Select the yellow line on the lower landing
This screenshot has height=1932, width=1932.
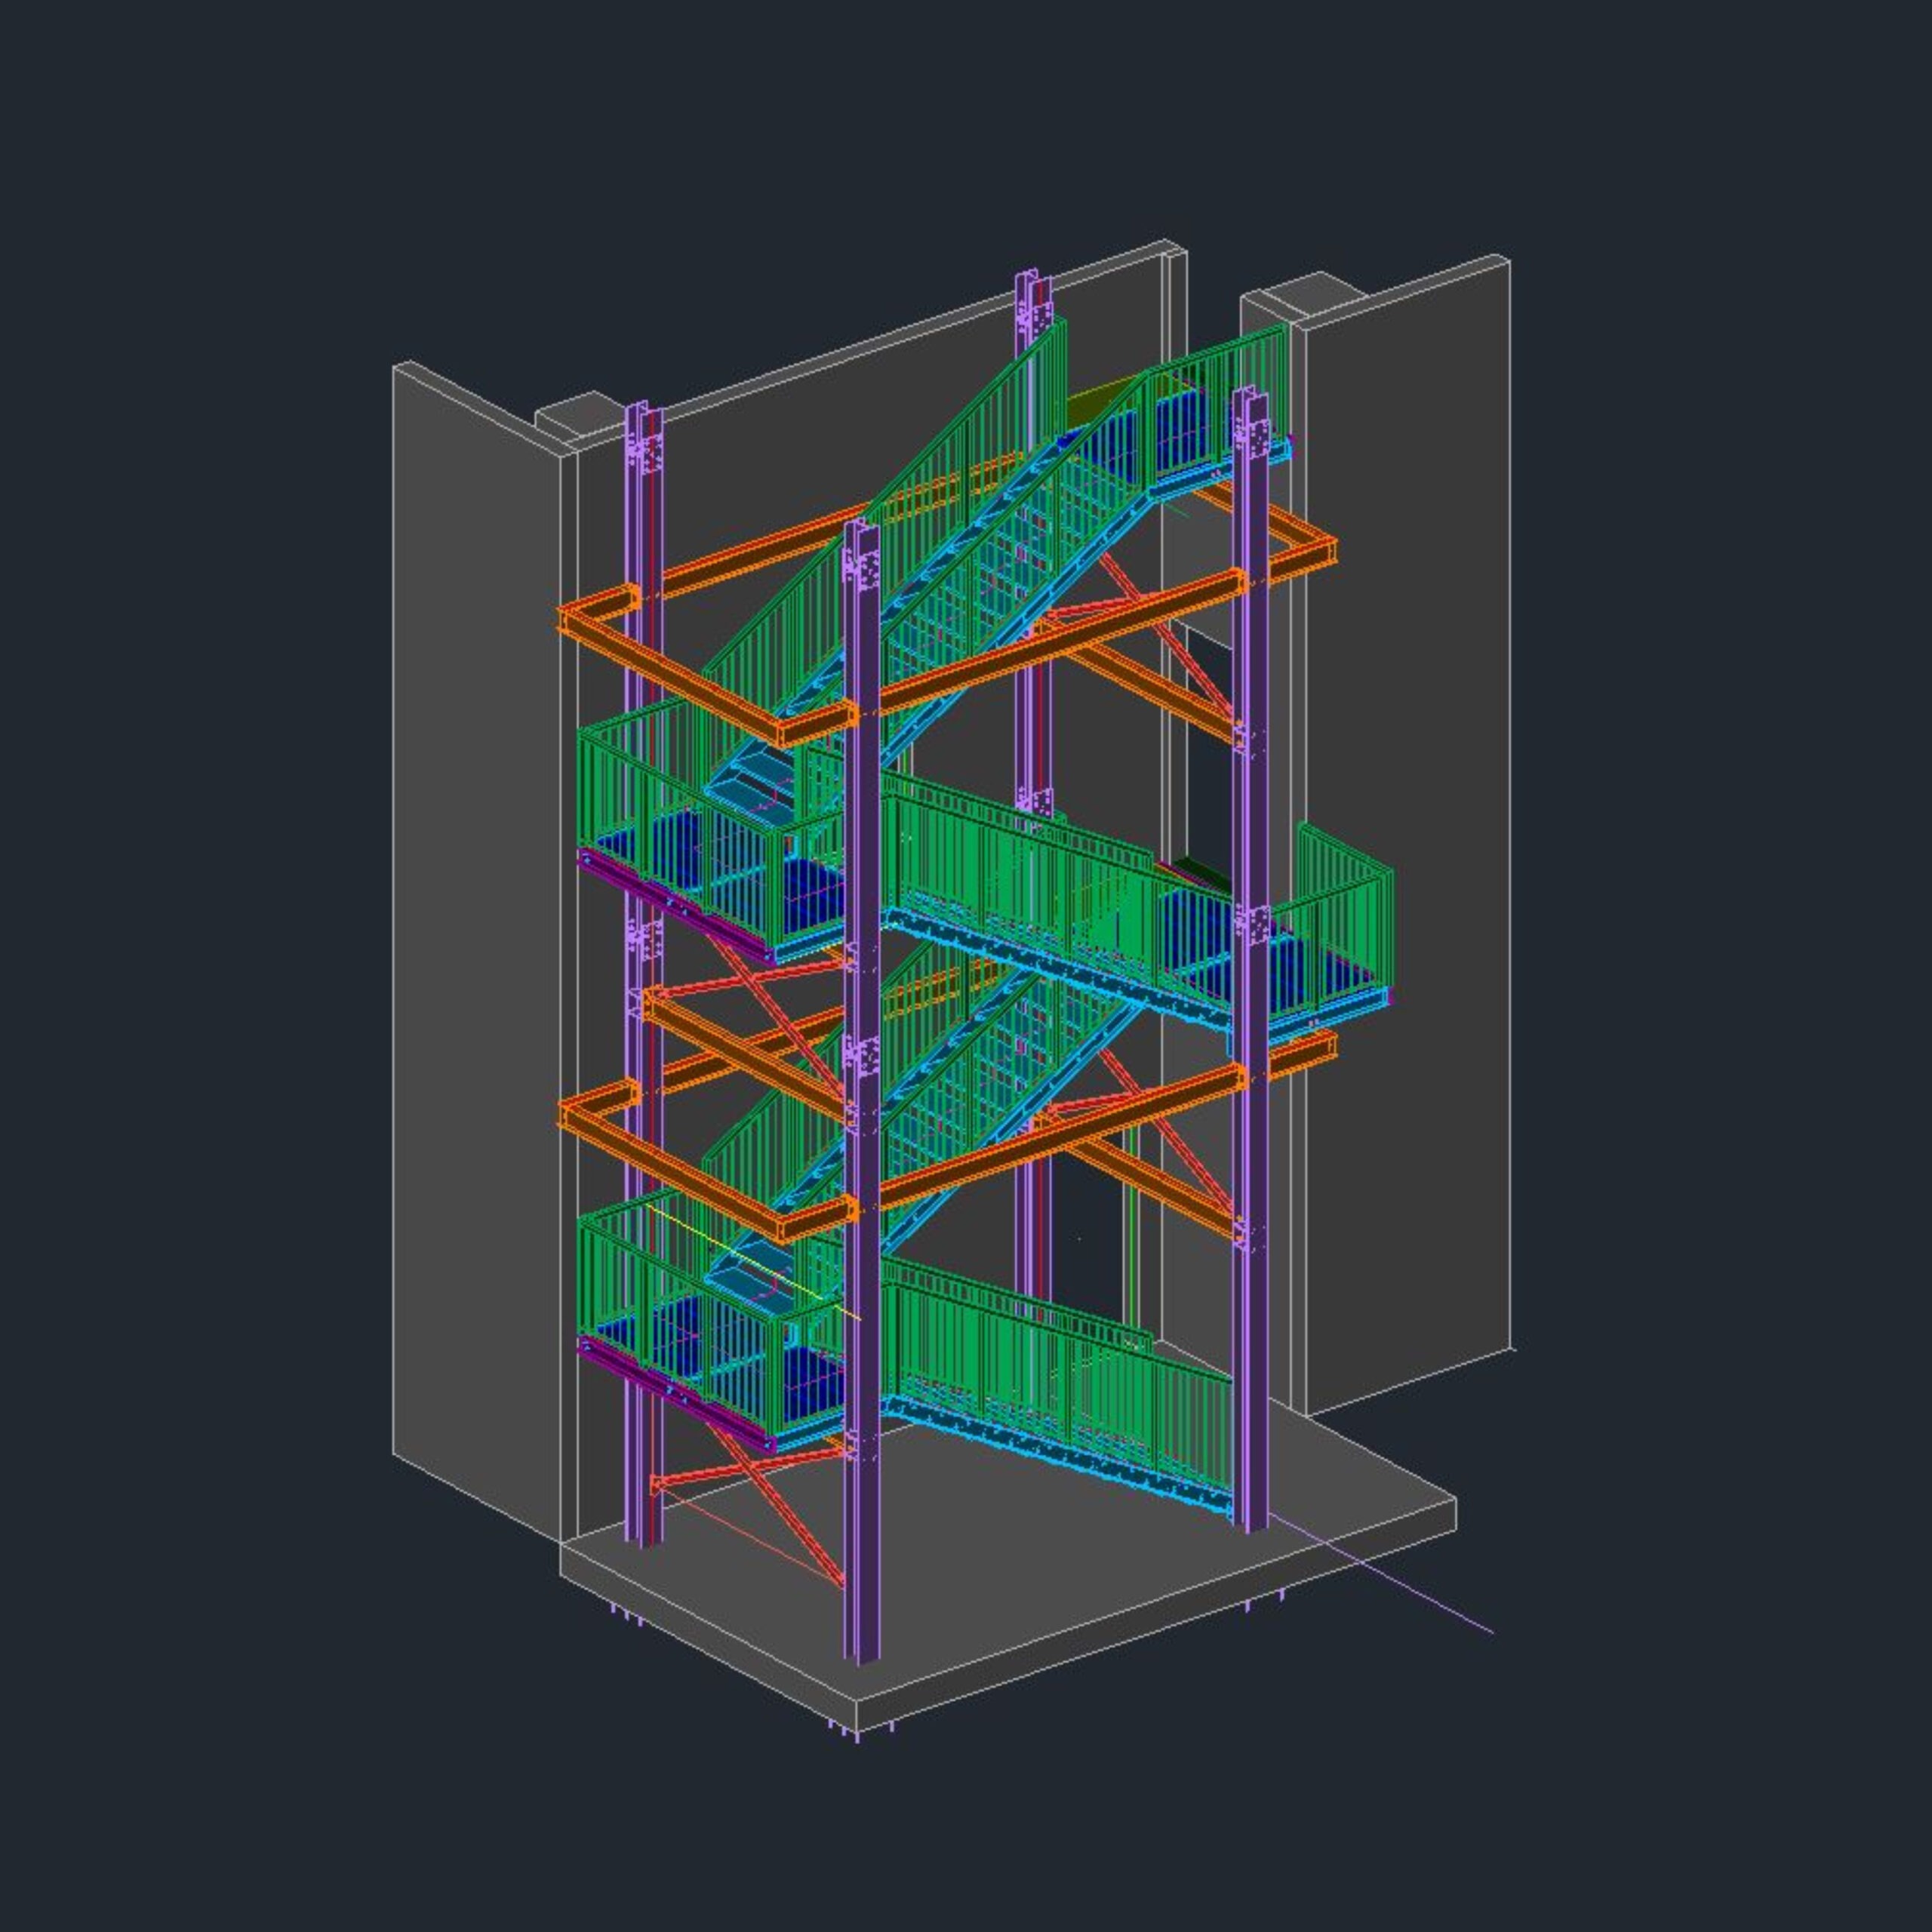pyautogui.click(x=754, y=1263)
